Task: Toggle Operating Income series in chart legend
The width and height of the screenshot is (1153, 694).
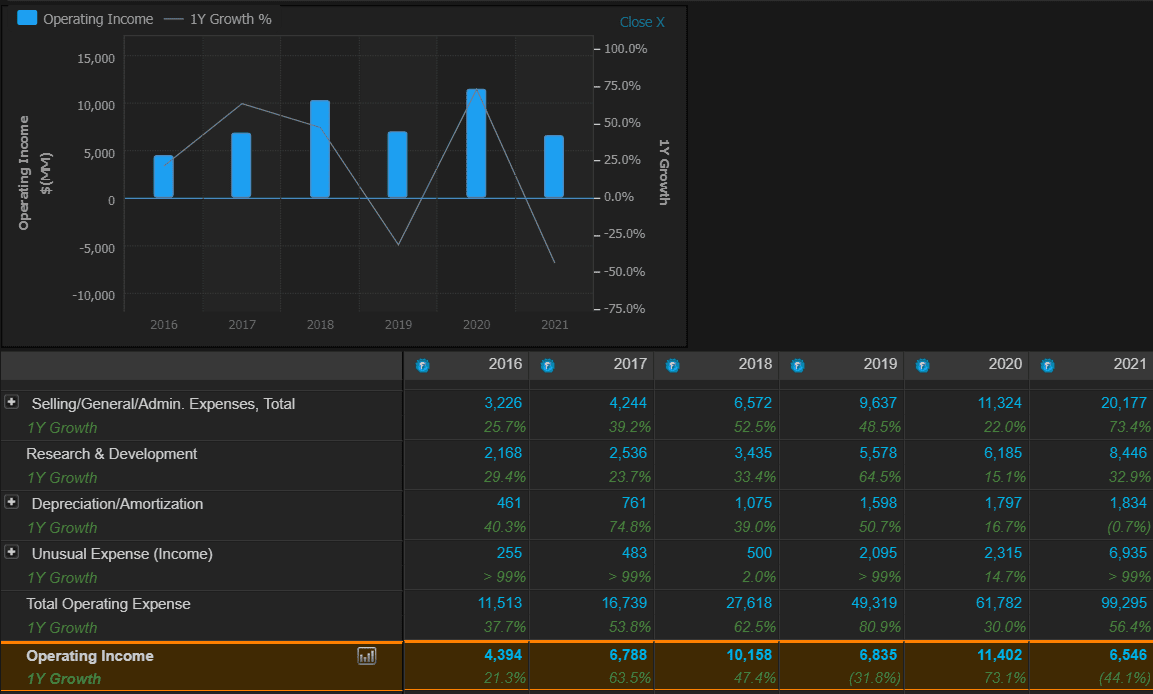Action: (98, 19)
